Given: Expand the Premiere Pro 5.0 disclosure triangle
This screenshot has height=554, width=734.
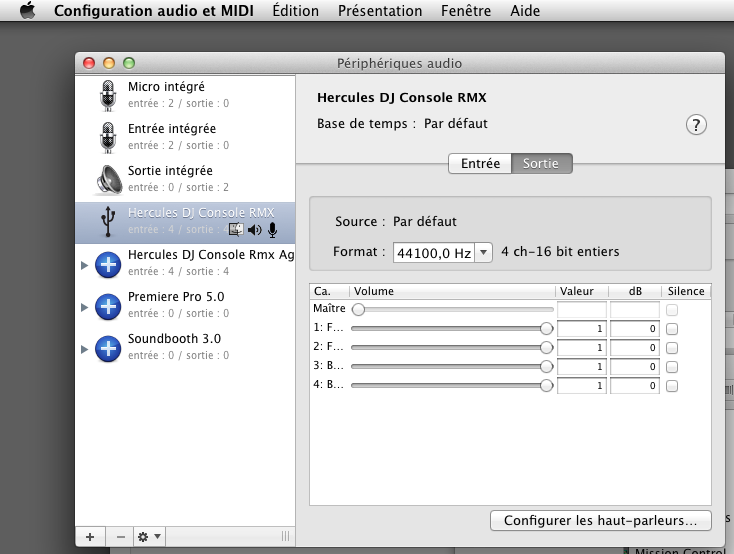Looking at the screenshot, I should click(x=84, y=307).
